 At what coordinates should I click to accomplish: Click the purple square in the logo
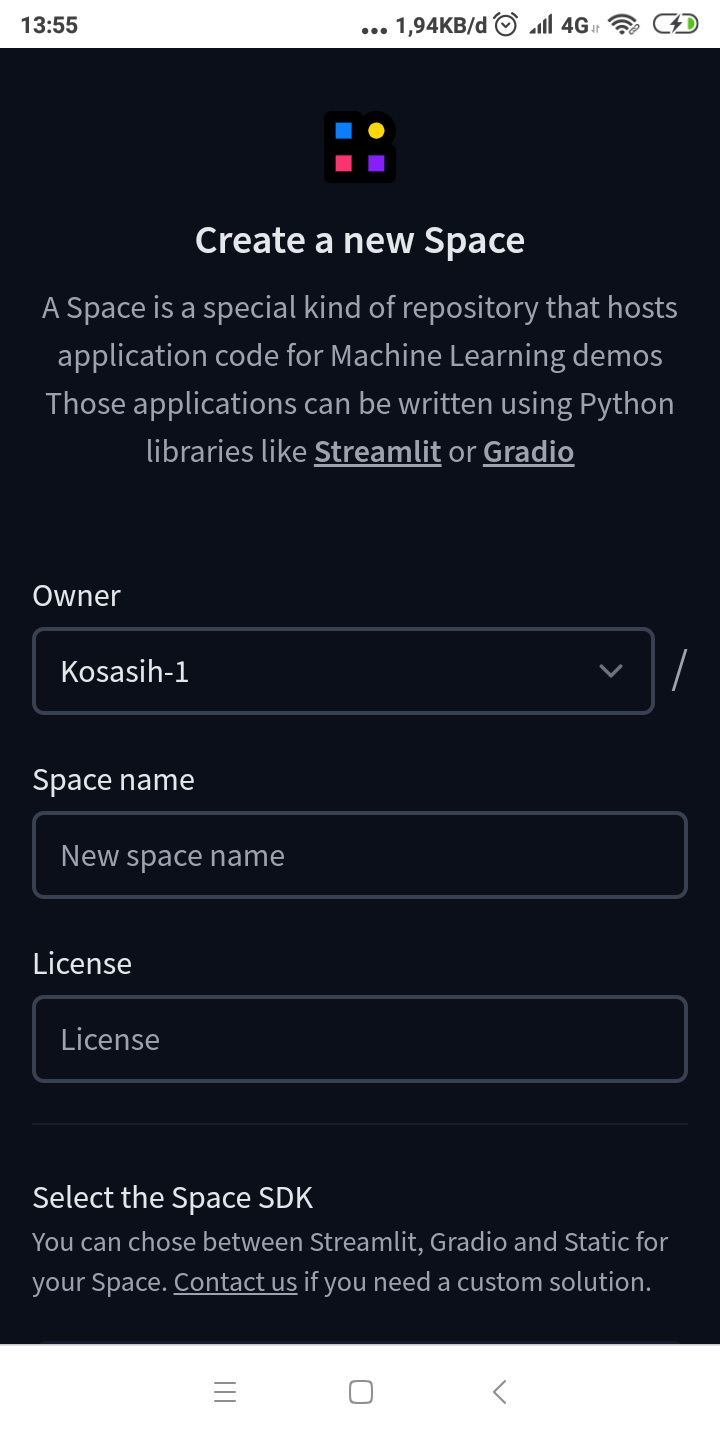click(376, 163)
